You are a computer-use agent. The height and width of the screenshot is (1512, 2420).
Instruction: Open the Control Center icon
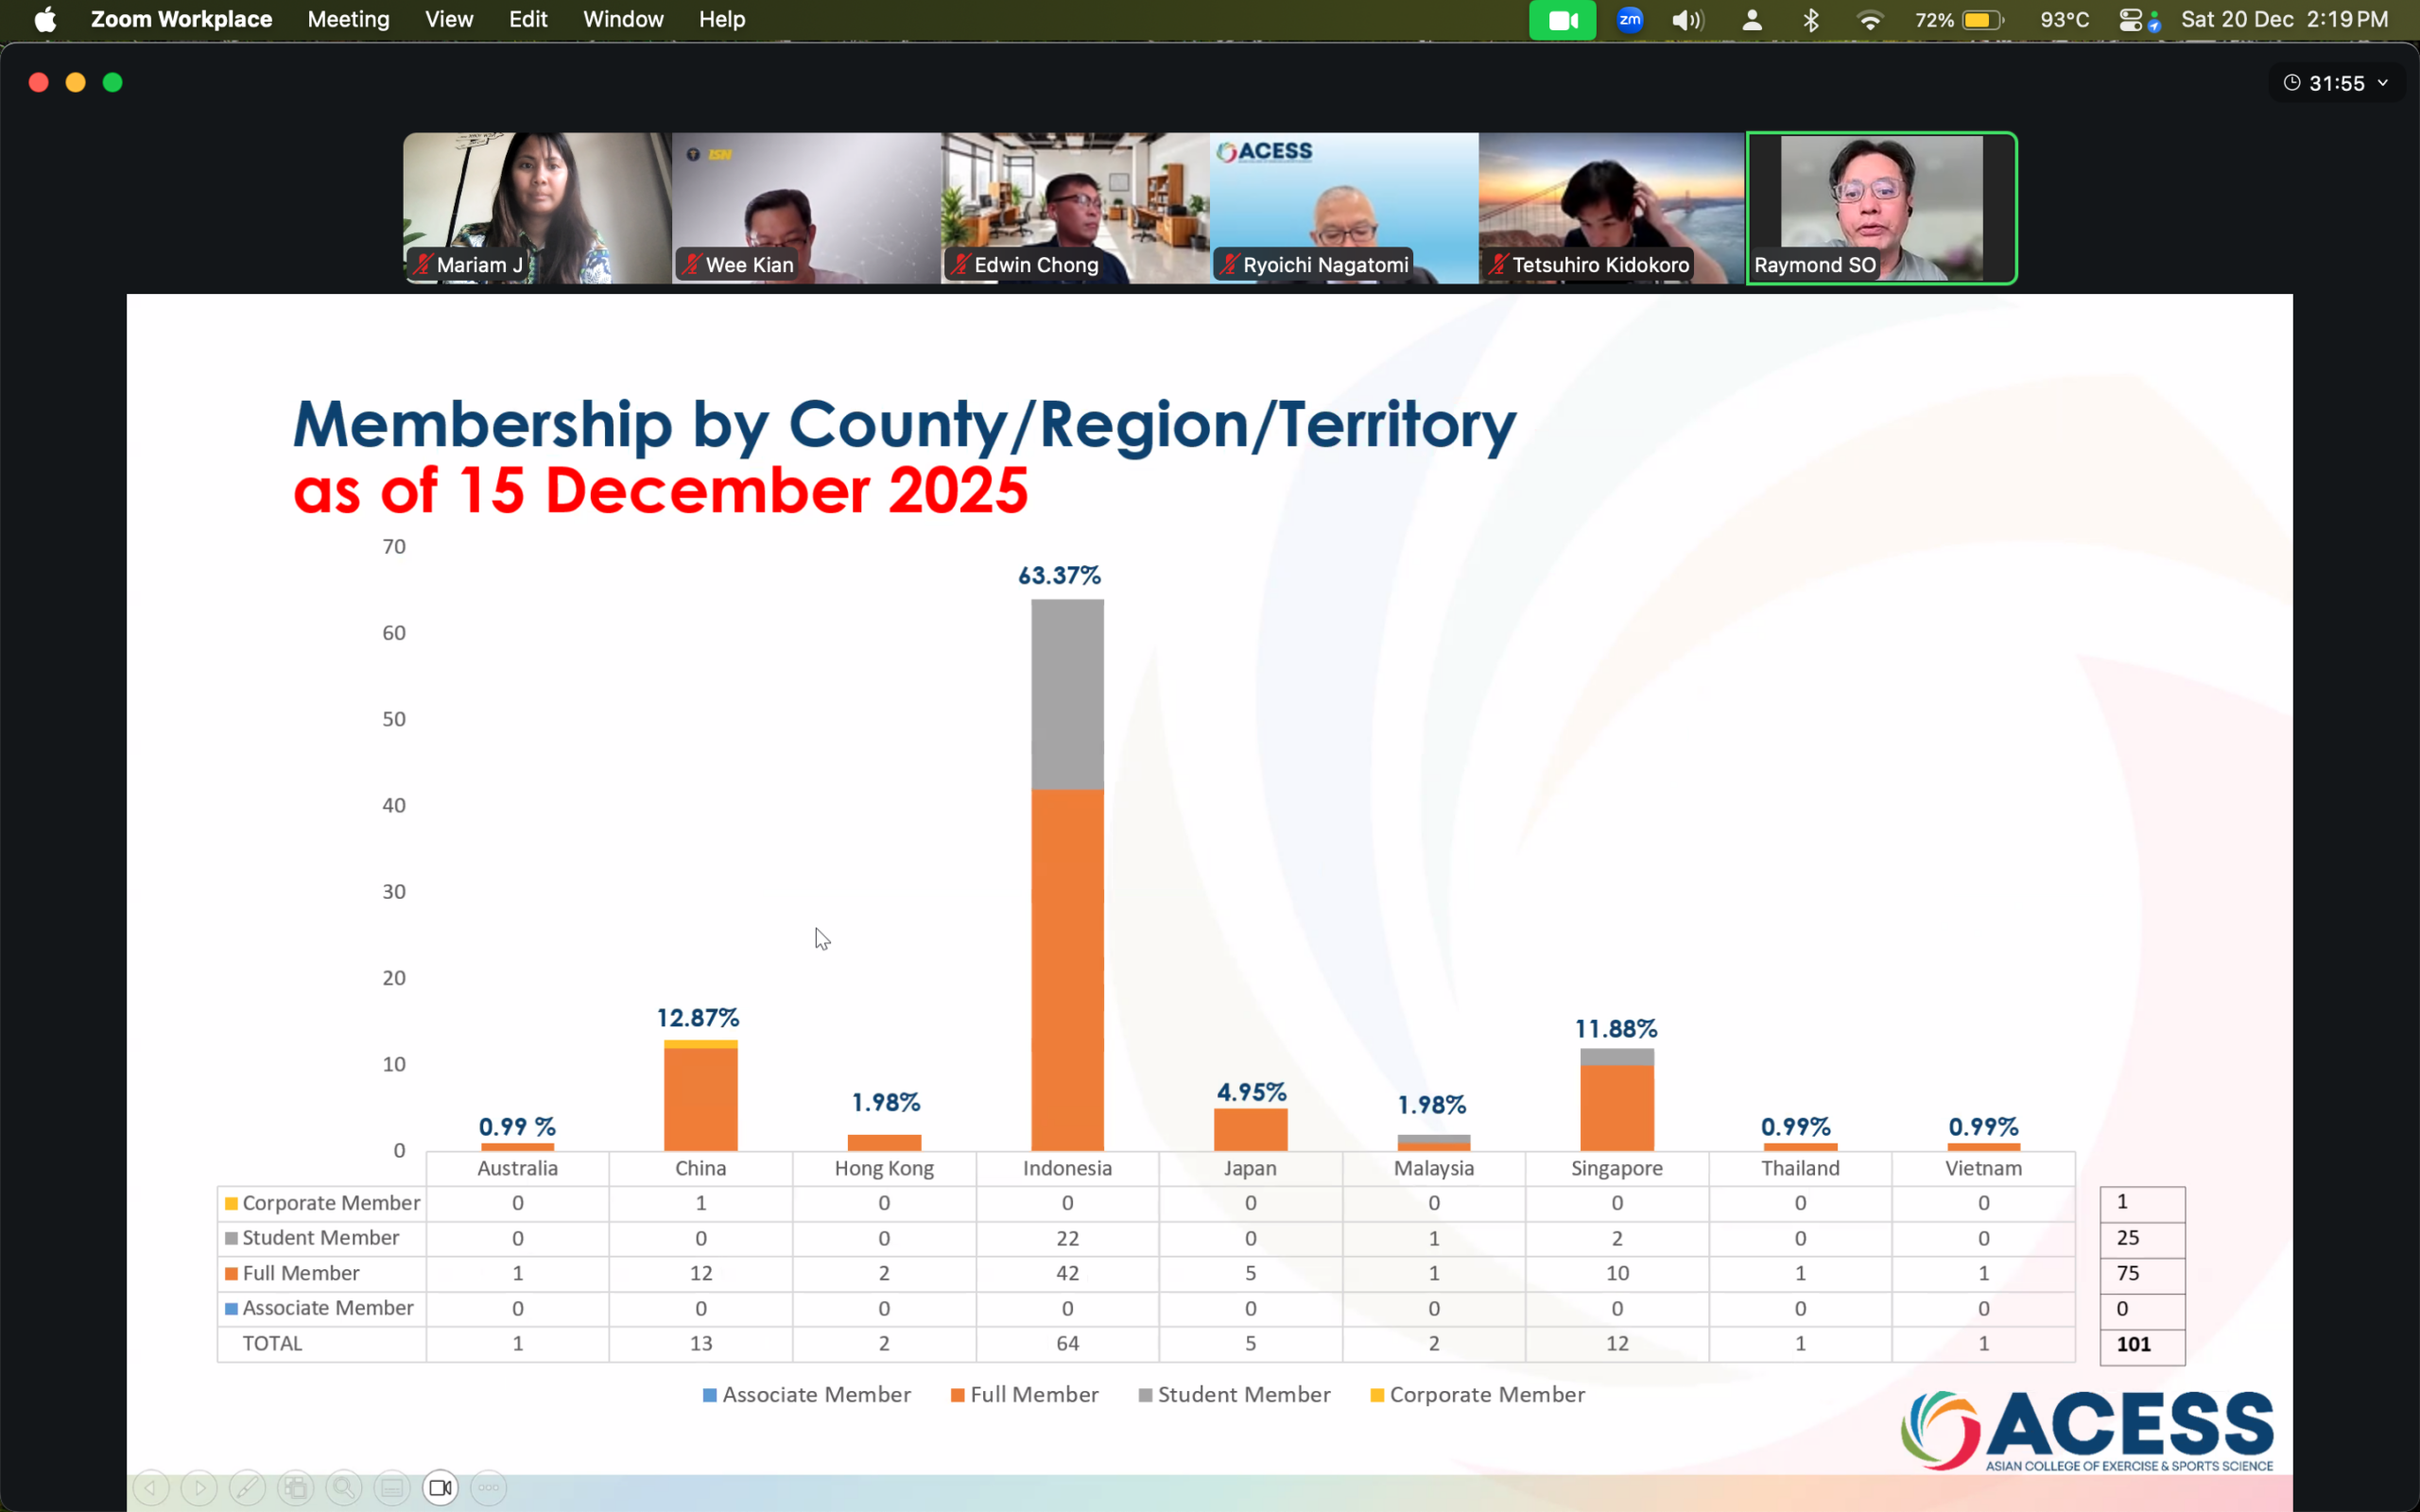2131,20
